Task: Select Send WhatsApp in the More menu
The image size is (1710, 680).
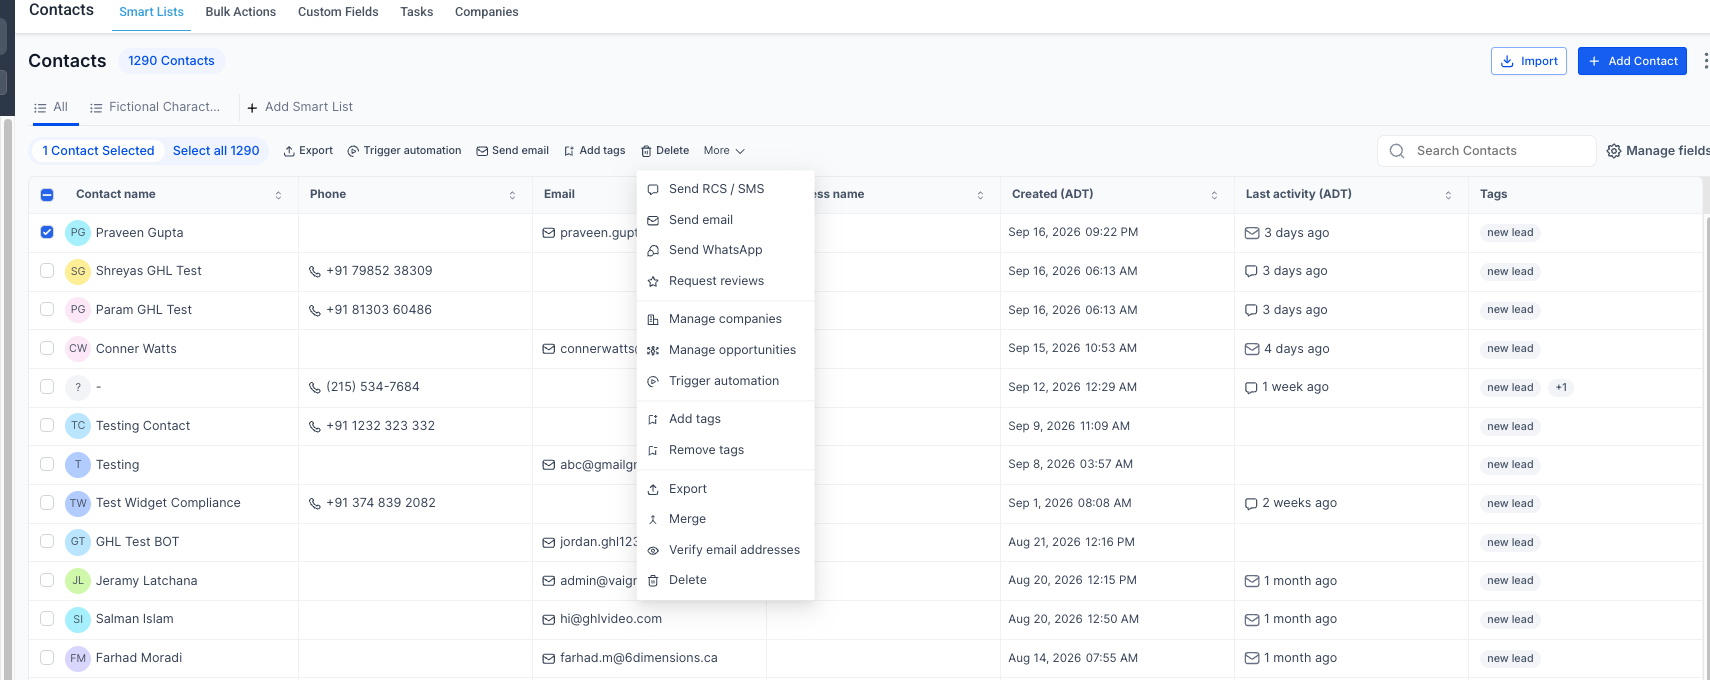Action: coord(725,250)
